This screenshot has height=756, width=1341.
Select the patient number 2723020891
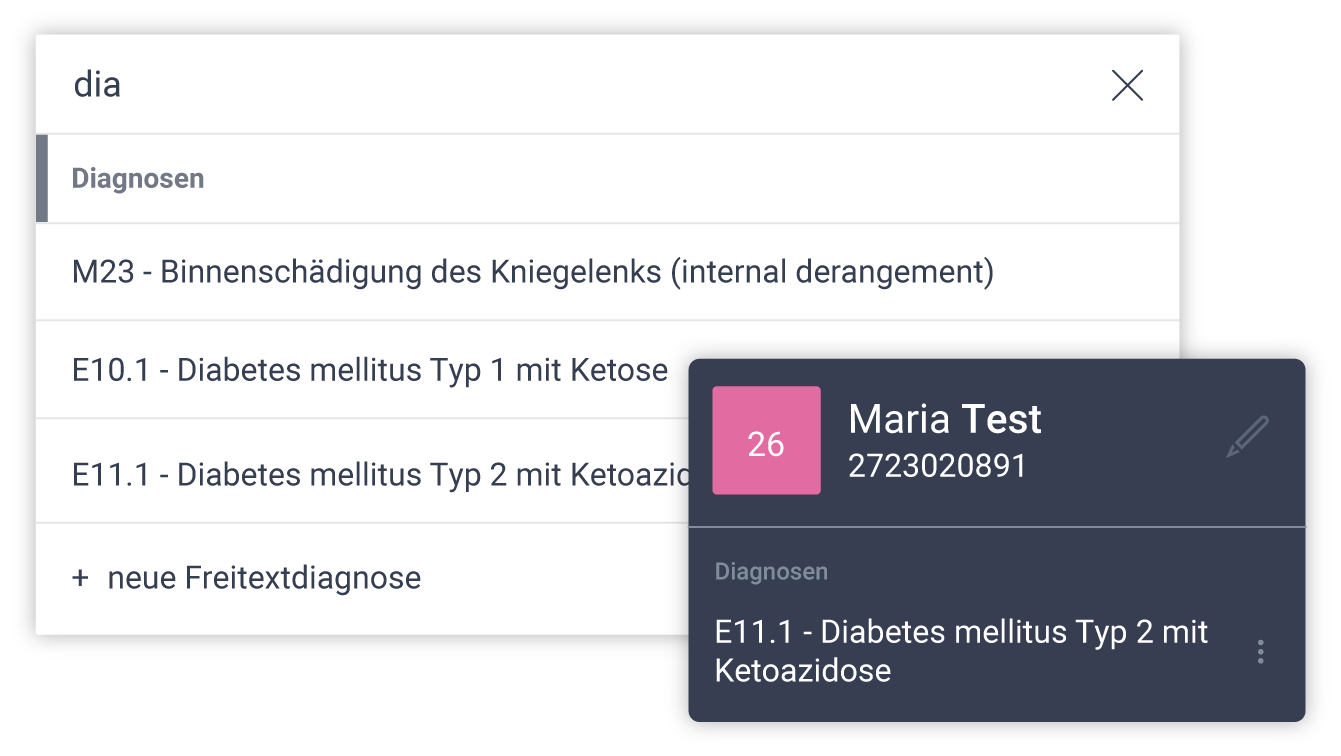click(937, 467)
